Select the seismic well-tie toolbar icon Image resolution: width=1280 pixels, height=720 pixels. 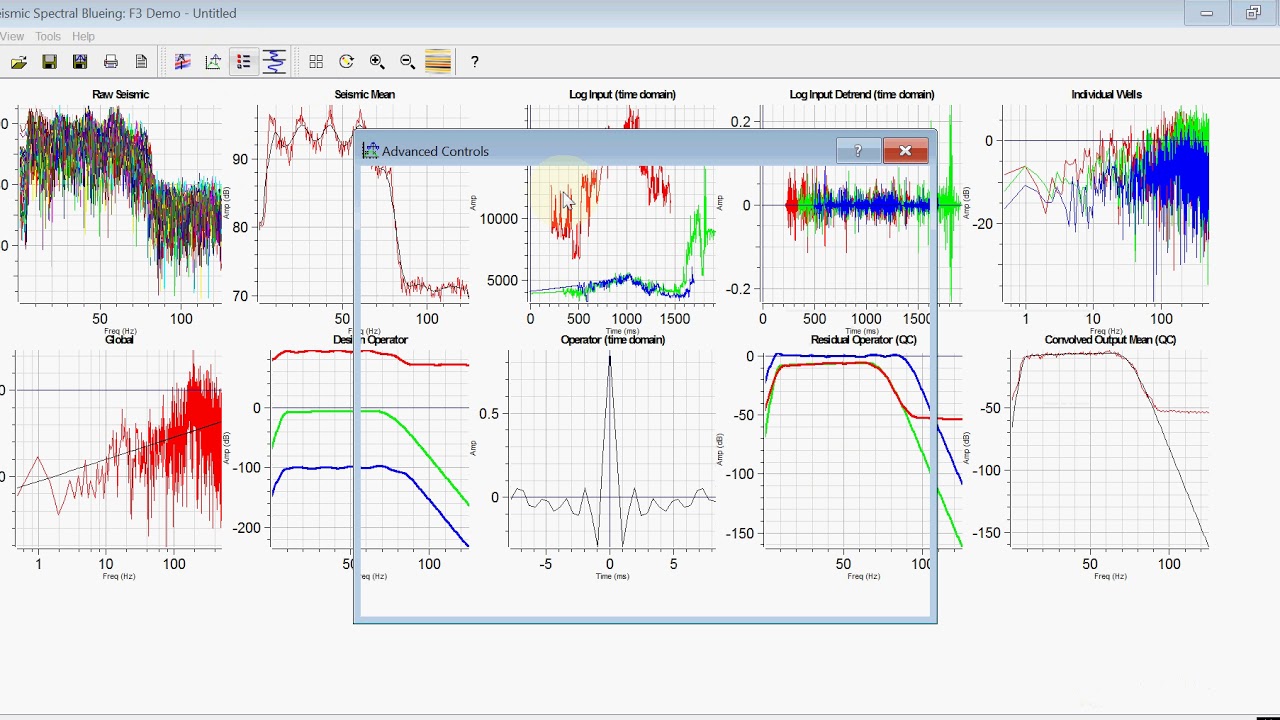point(182,62)
